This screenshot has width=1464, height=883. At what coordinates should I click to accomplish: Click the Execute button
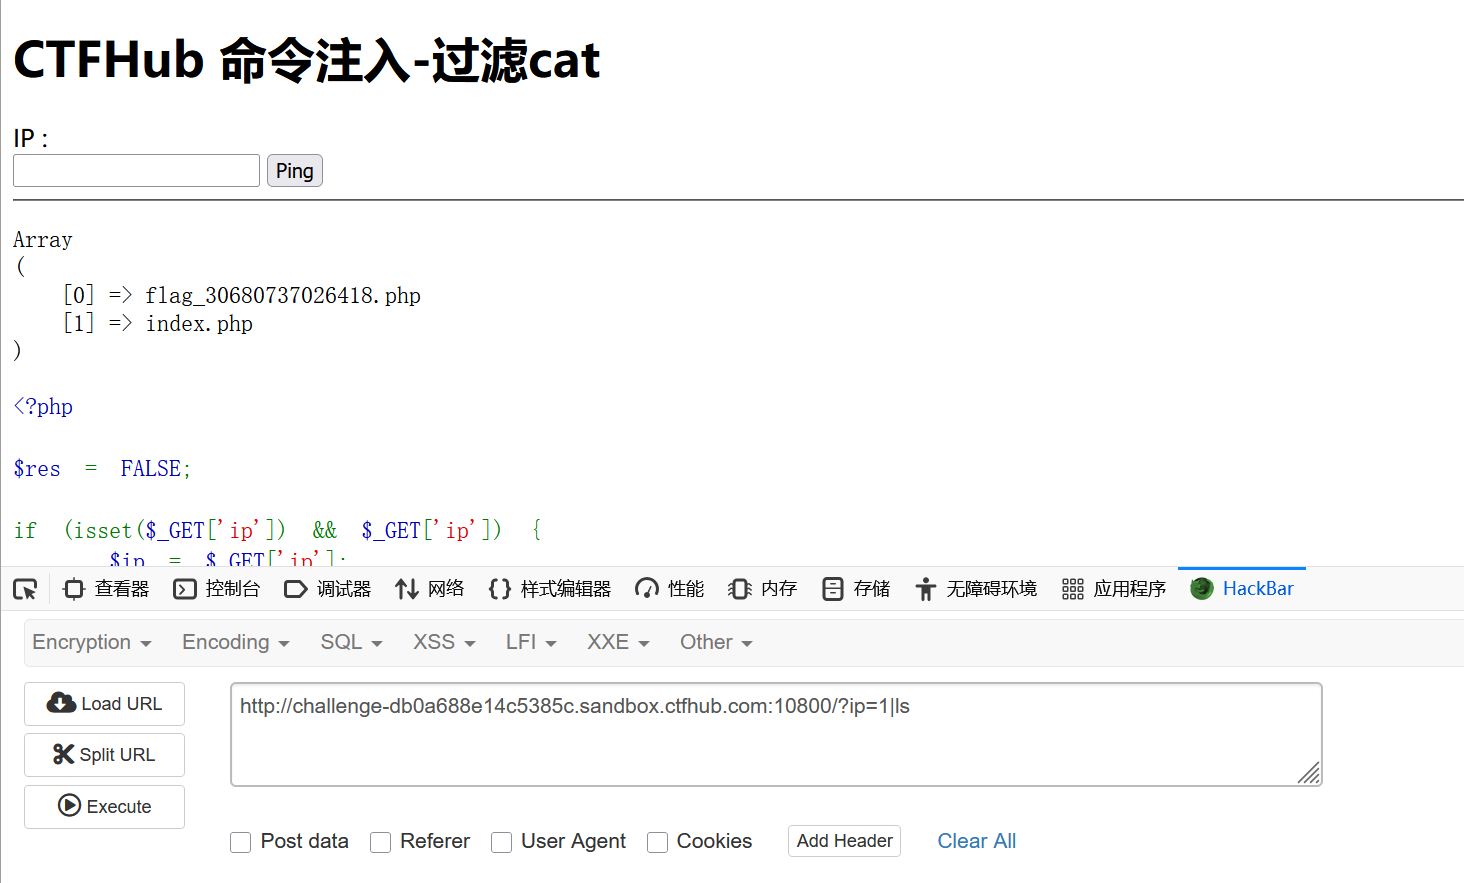[104, 807]
